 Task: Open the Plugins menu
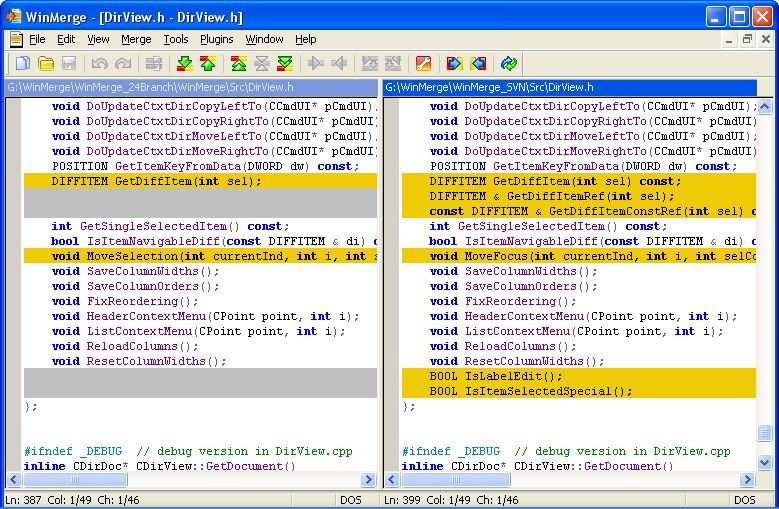(x=216, y=39)
